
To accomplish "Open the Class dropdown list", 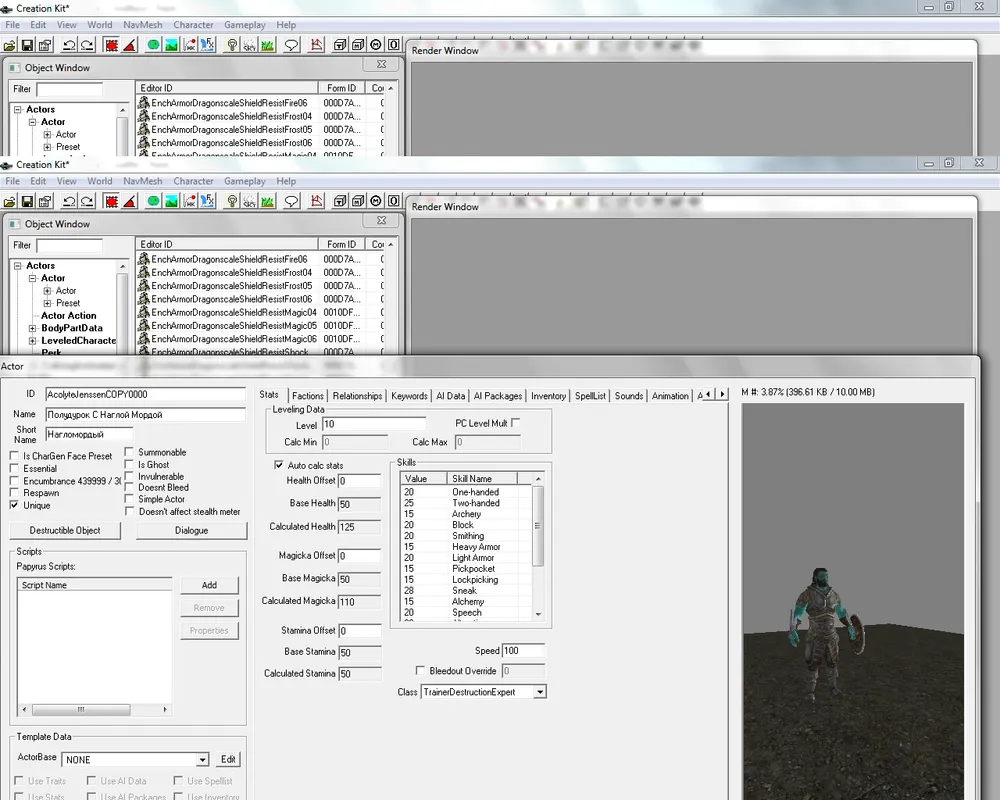I will (540, 692).
